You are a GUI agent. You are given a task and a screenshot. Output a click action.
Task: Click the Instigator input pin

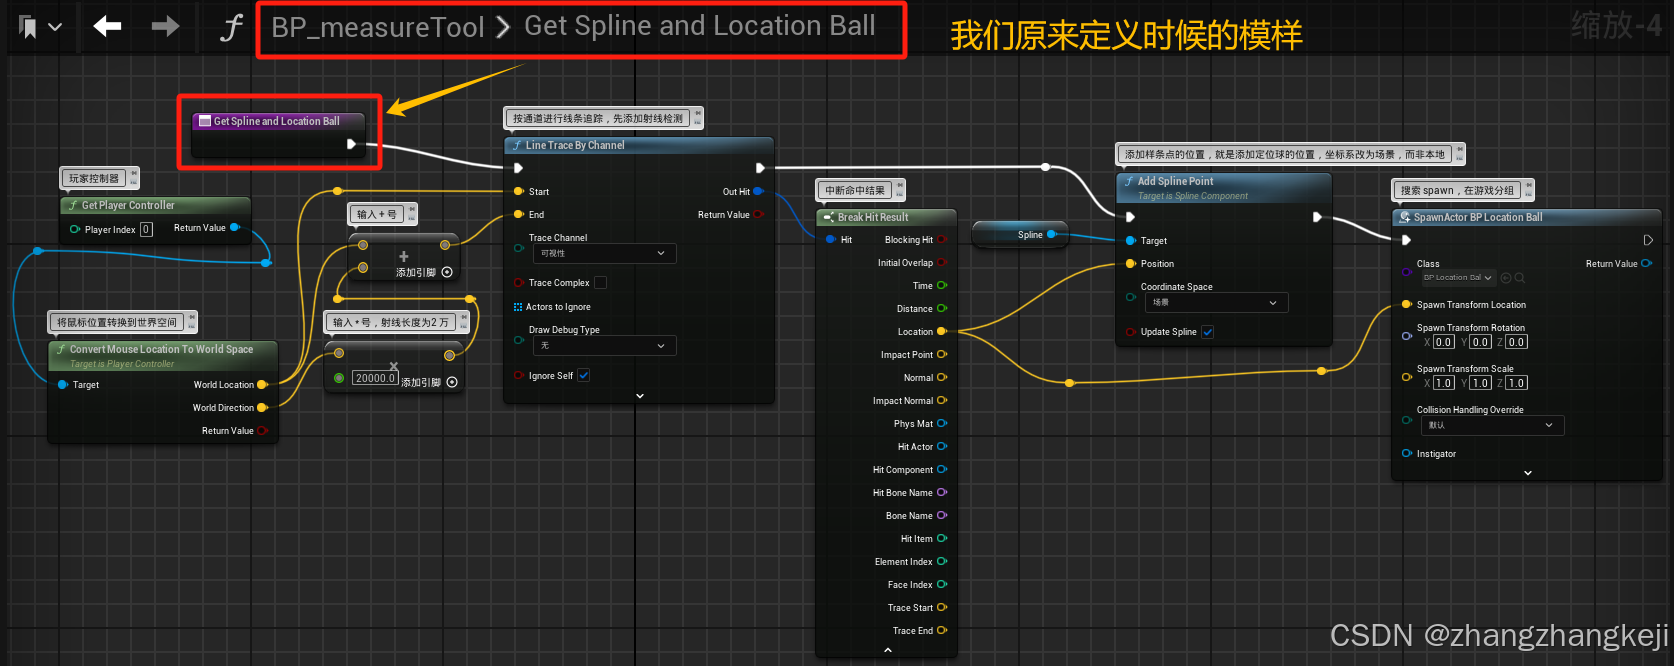[1406, 454]
